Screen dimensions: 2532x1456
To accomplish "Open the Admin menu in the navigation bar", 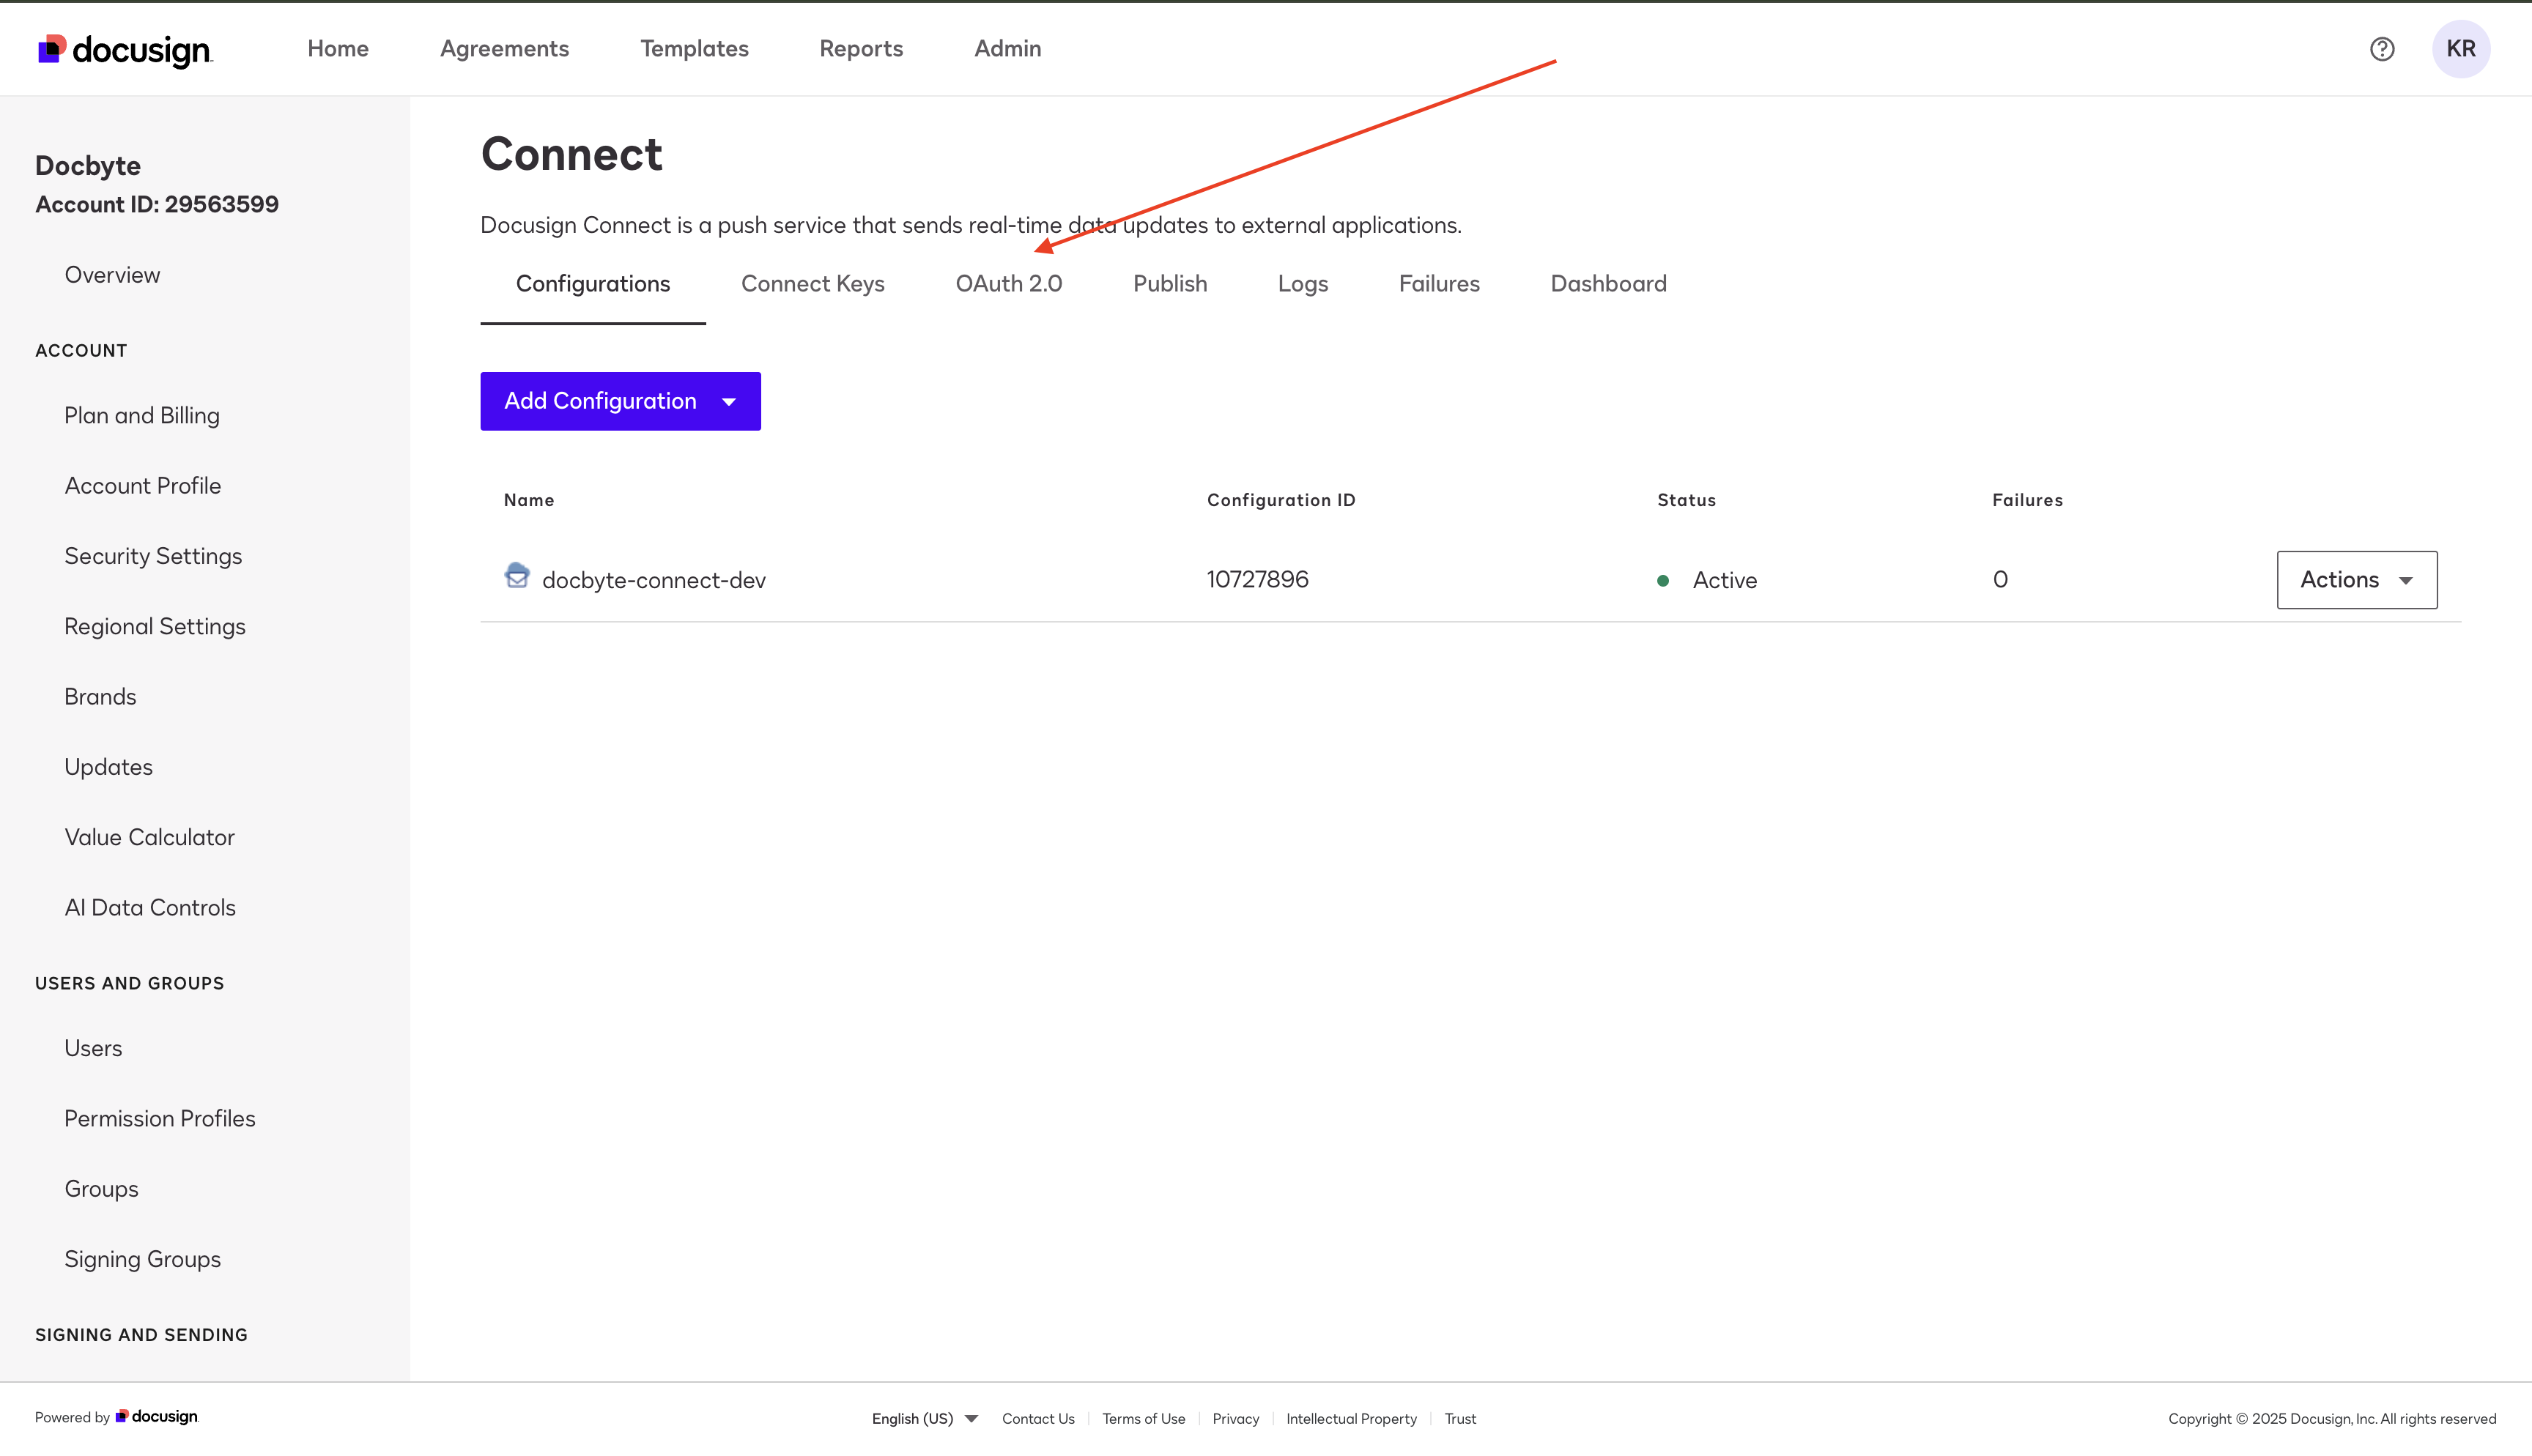I will click(x=1007, y=48).
